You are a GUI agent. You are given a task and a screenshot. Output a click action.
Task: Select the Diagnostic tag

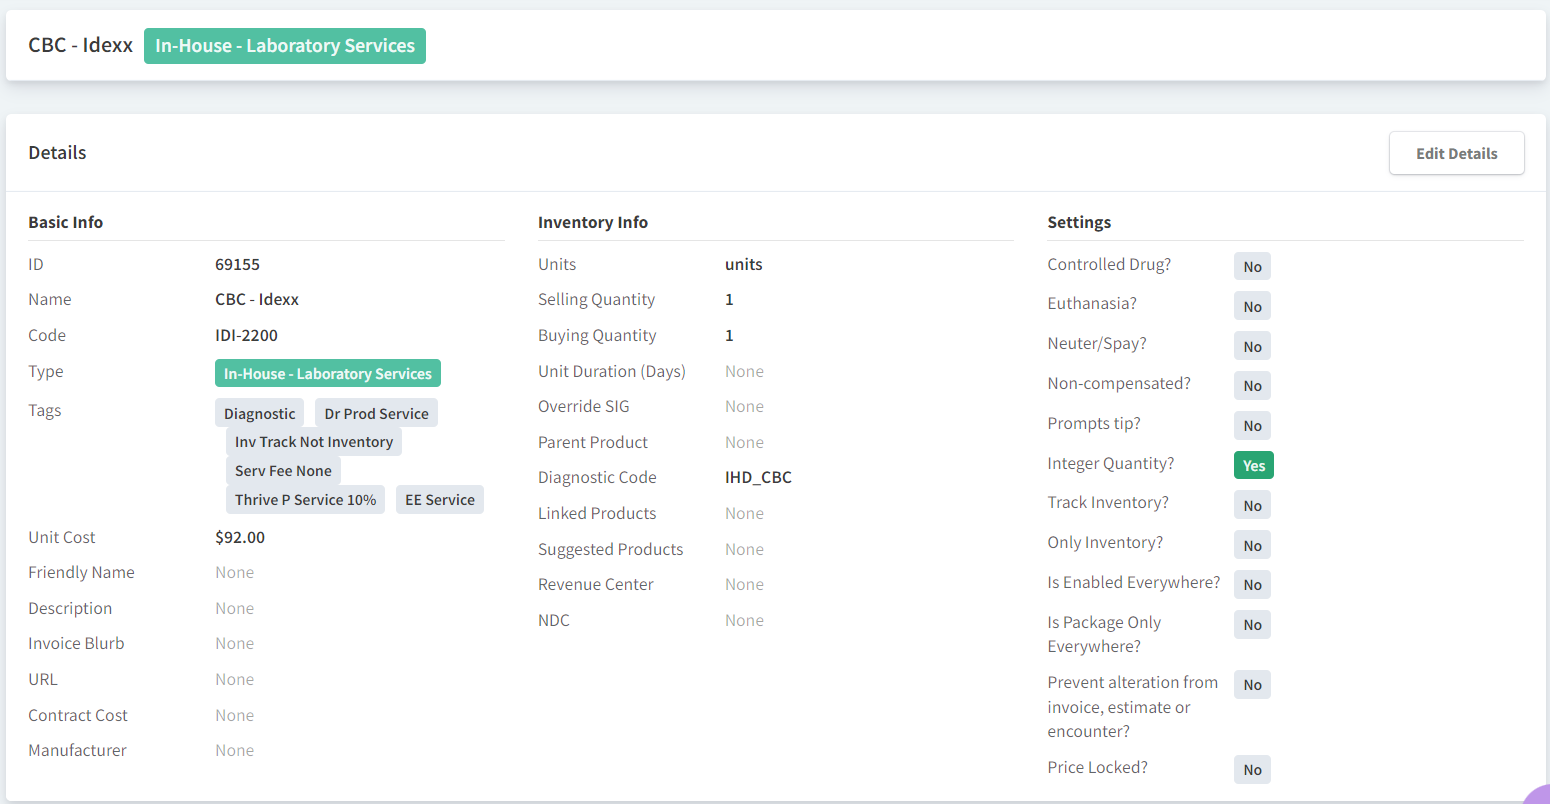(x=259, y=412)
